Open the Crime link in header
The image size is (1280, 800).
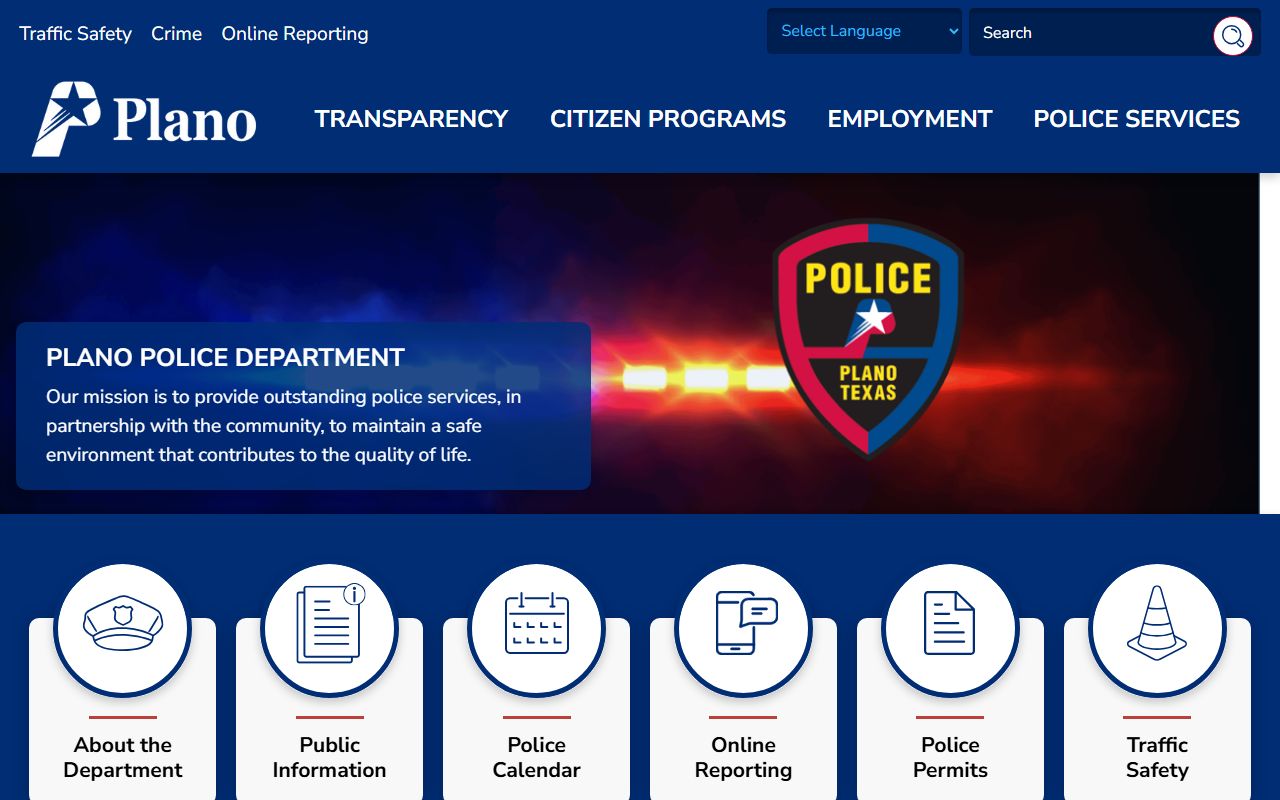[177, 34]
